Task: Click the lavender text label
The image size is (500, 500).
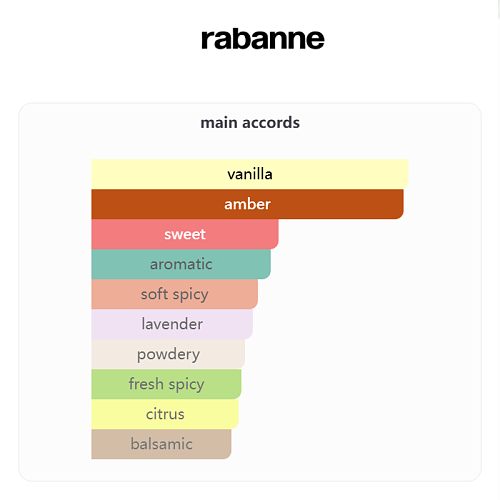Action: tap(172, 324)
